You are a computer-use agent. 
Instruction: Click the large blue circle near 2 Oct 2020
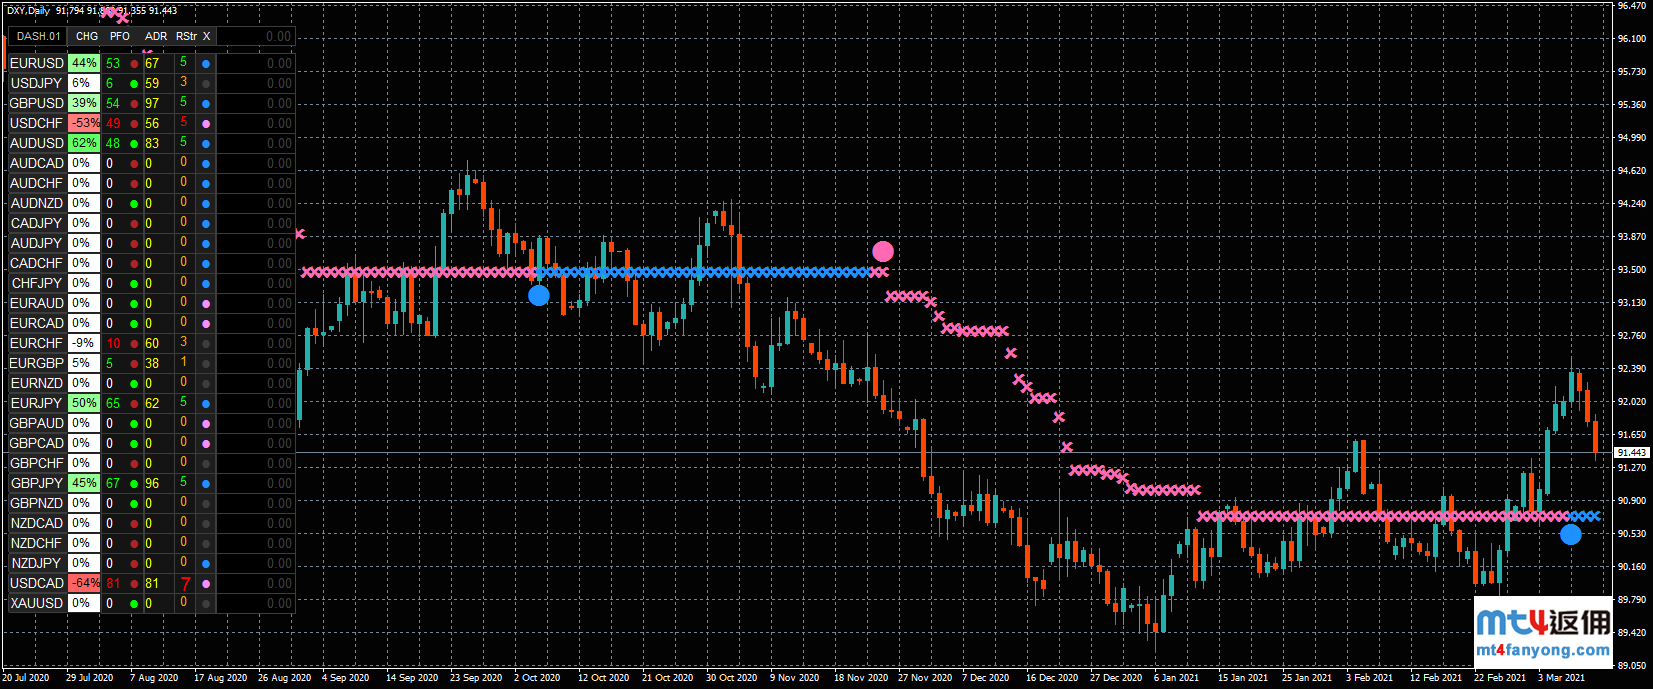tap(538, 295)
